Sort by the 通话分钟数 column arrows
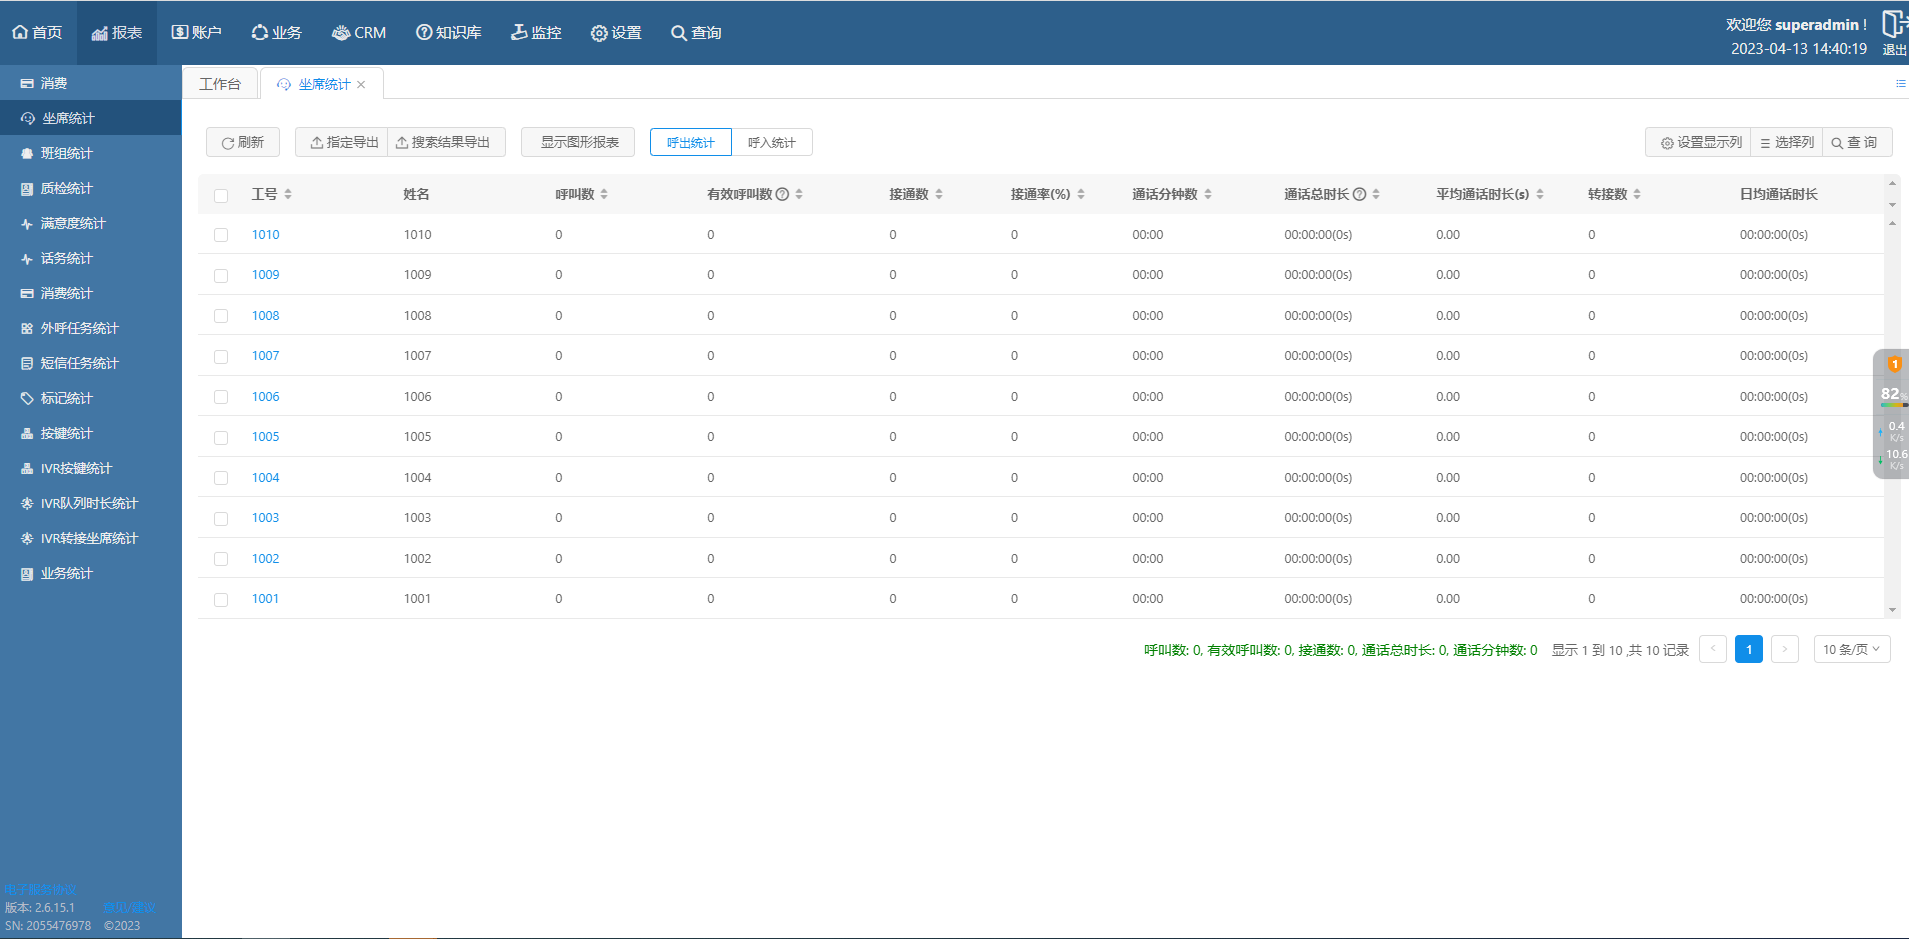1909x939 pixels. coord(1208,194)
